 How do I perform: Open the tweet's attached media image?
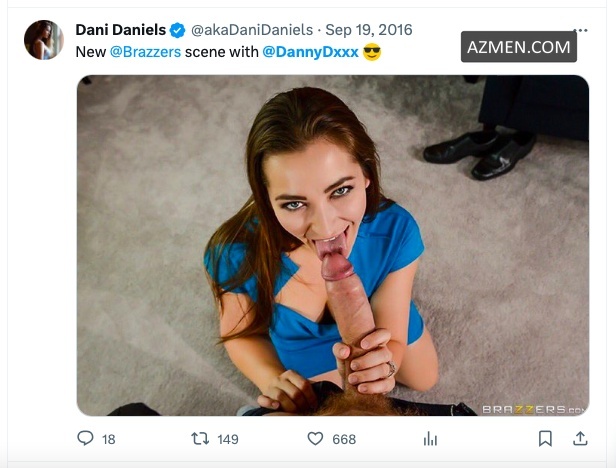pyautogui.click(x=333, y=245)
